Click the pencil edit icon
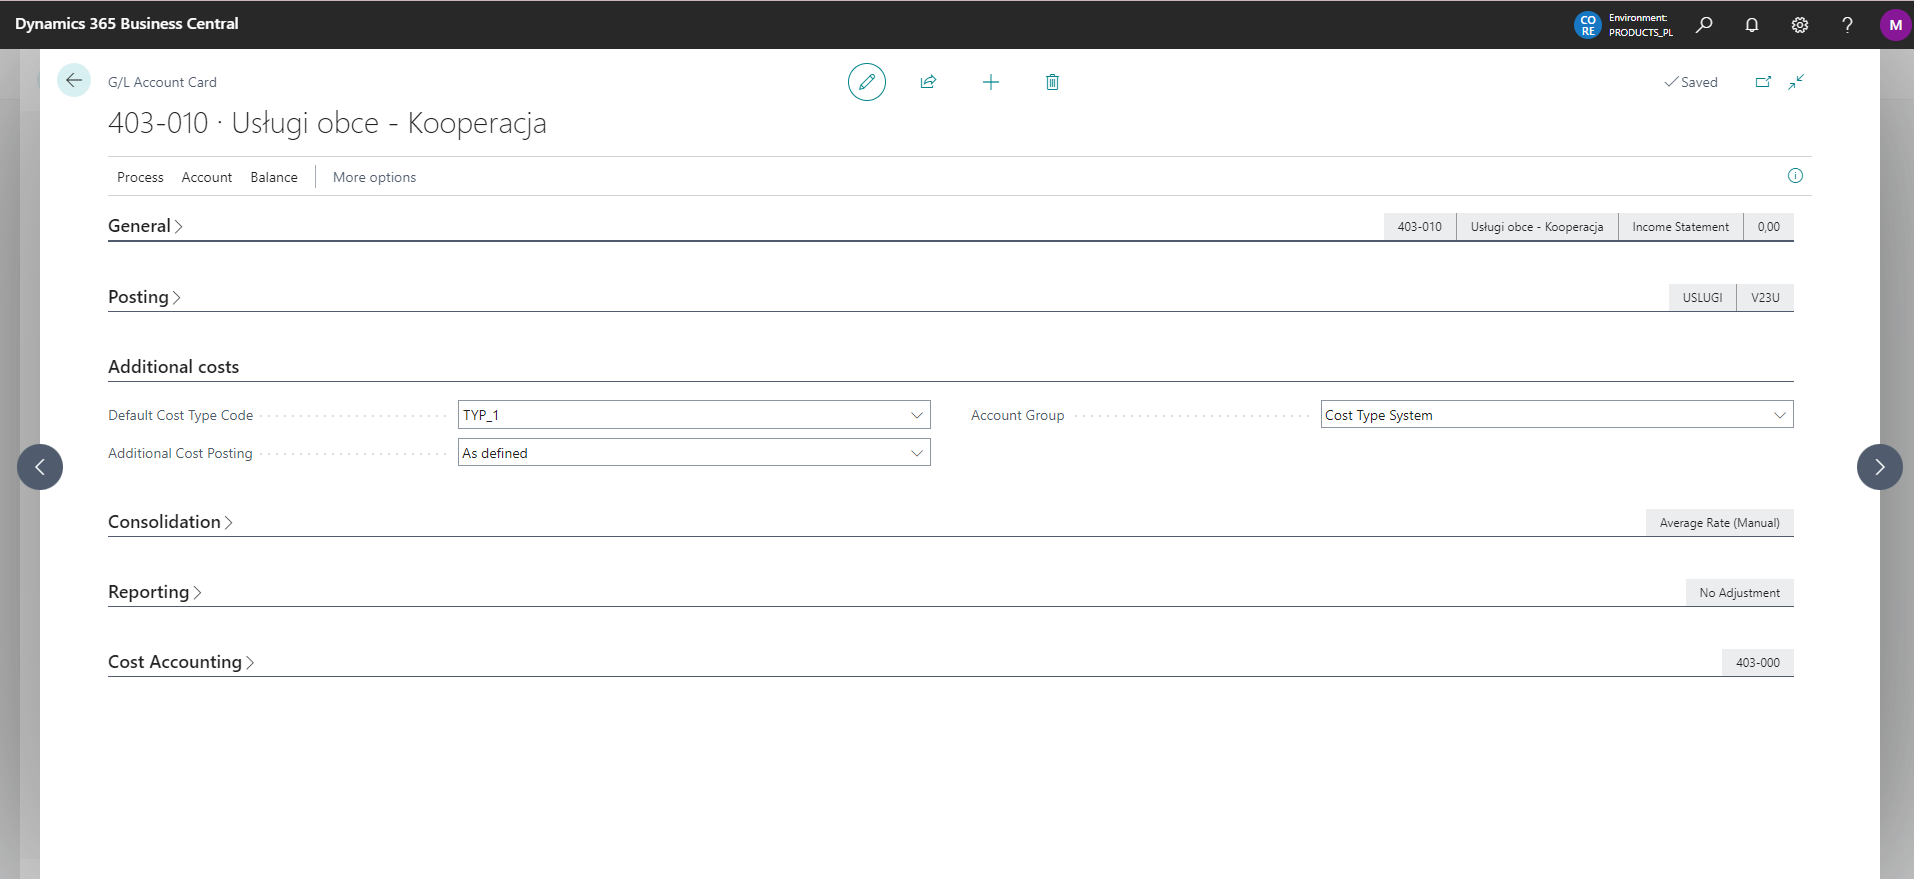The width and height of the screenshot is (1920, 879). coord(866,82)
